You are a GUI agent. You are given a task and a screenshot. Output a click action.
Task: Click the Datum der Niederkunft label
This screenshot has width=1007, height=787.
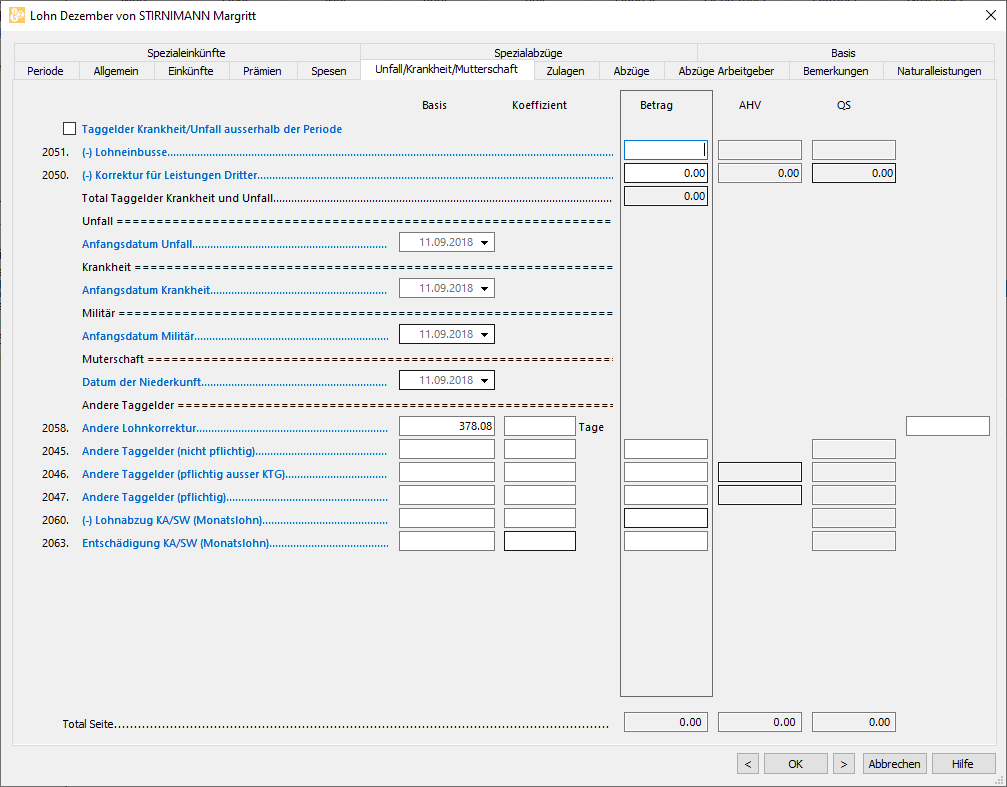pos(141,382)
